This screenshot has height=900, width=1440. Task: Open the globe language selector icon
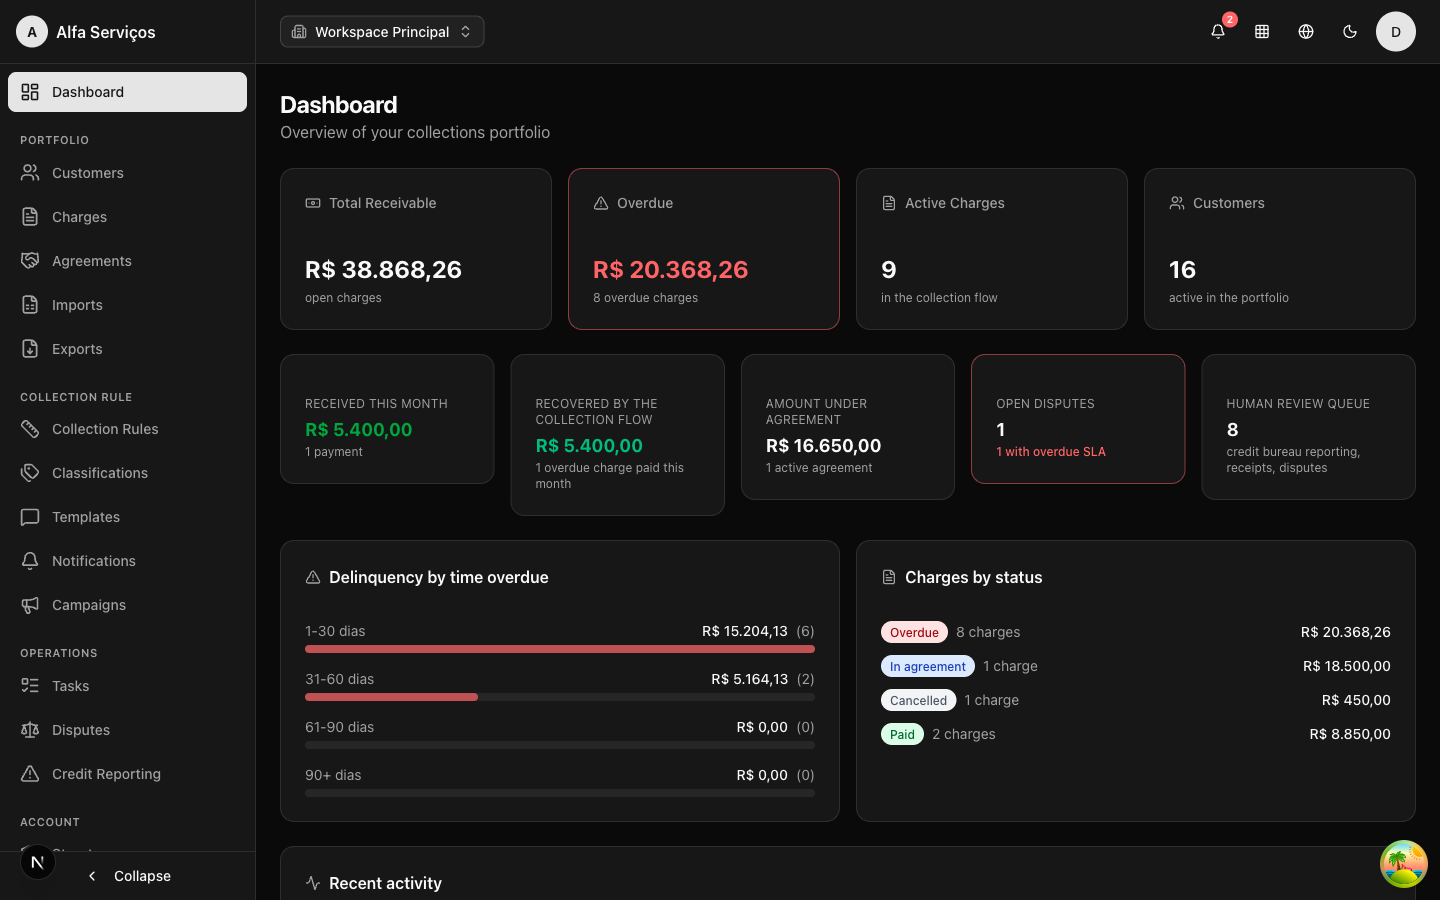point(1306,31)
